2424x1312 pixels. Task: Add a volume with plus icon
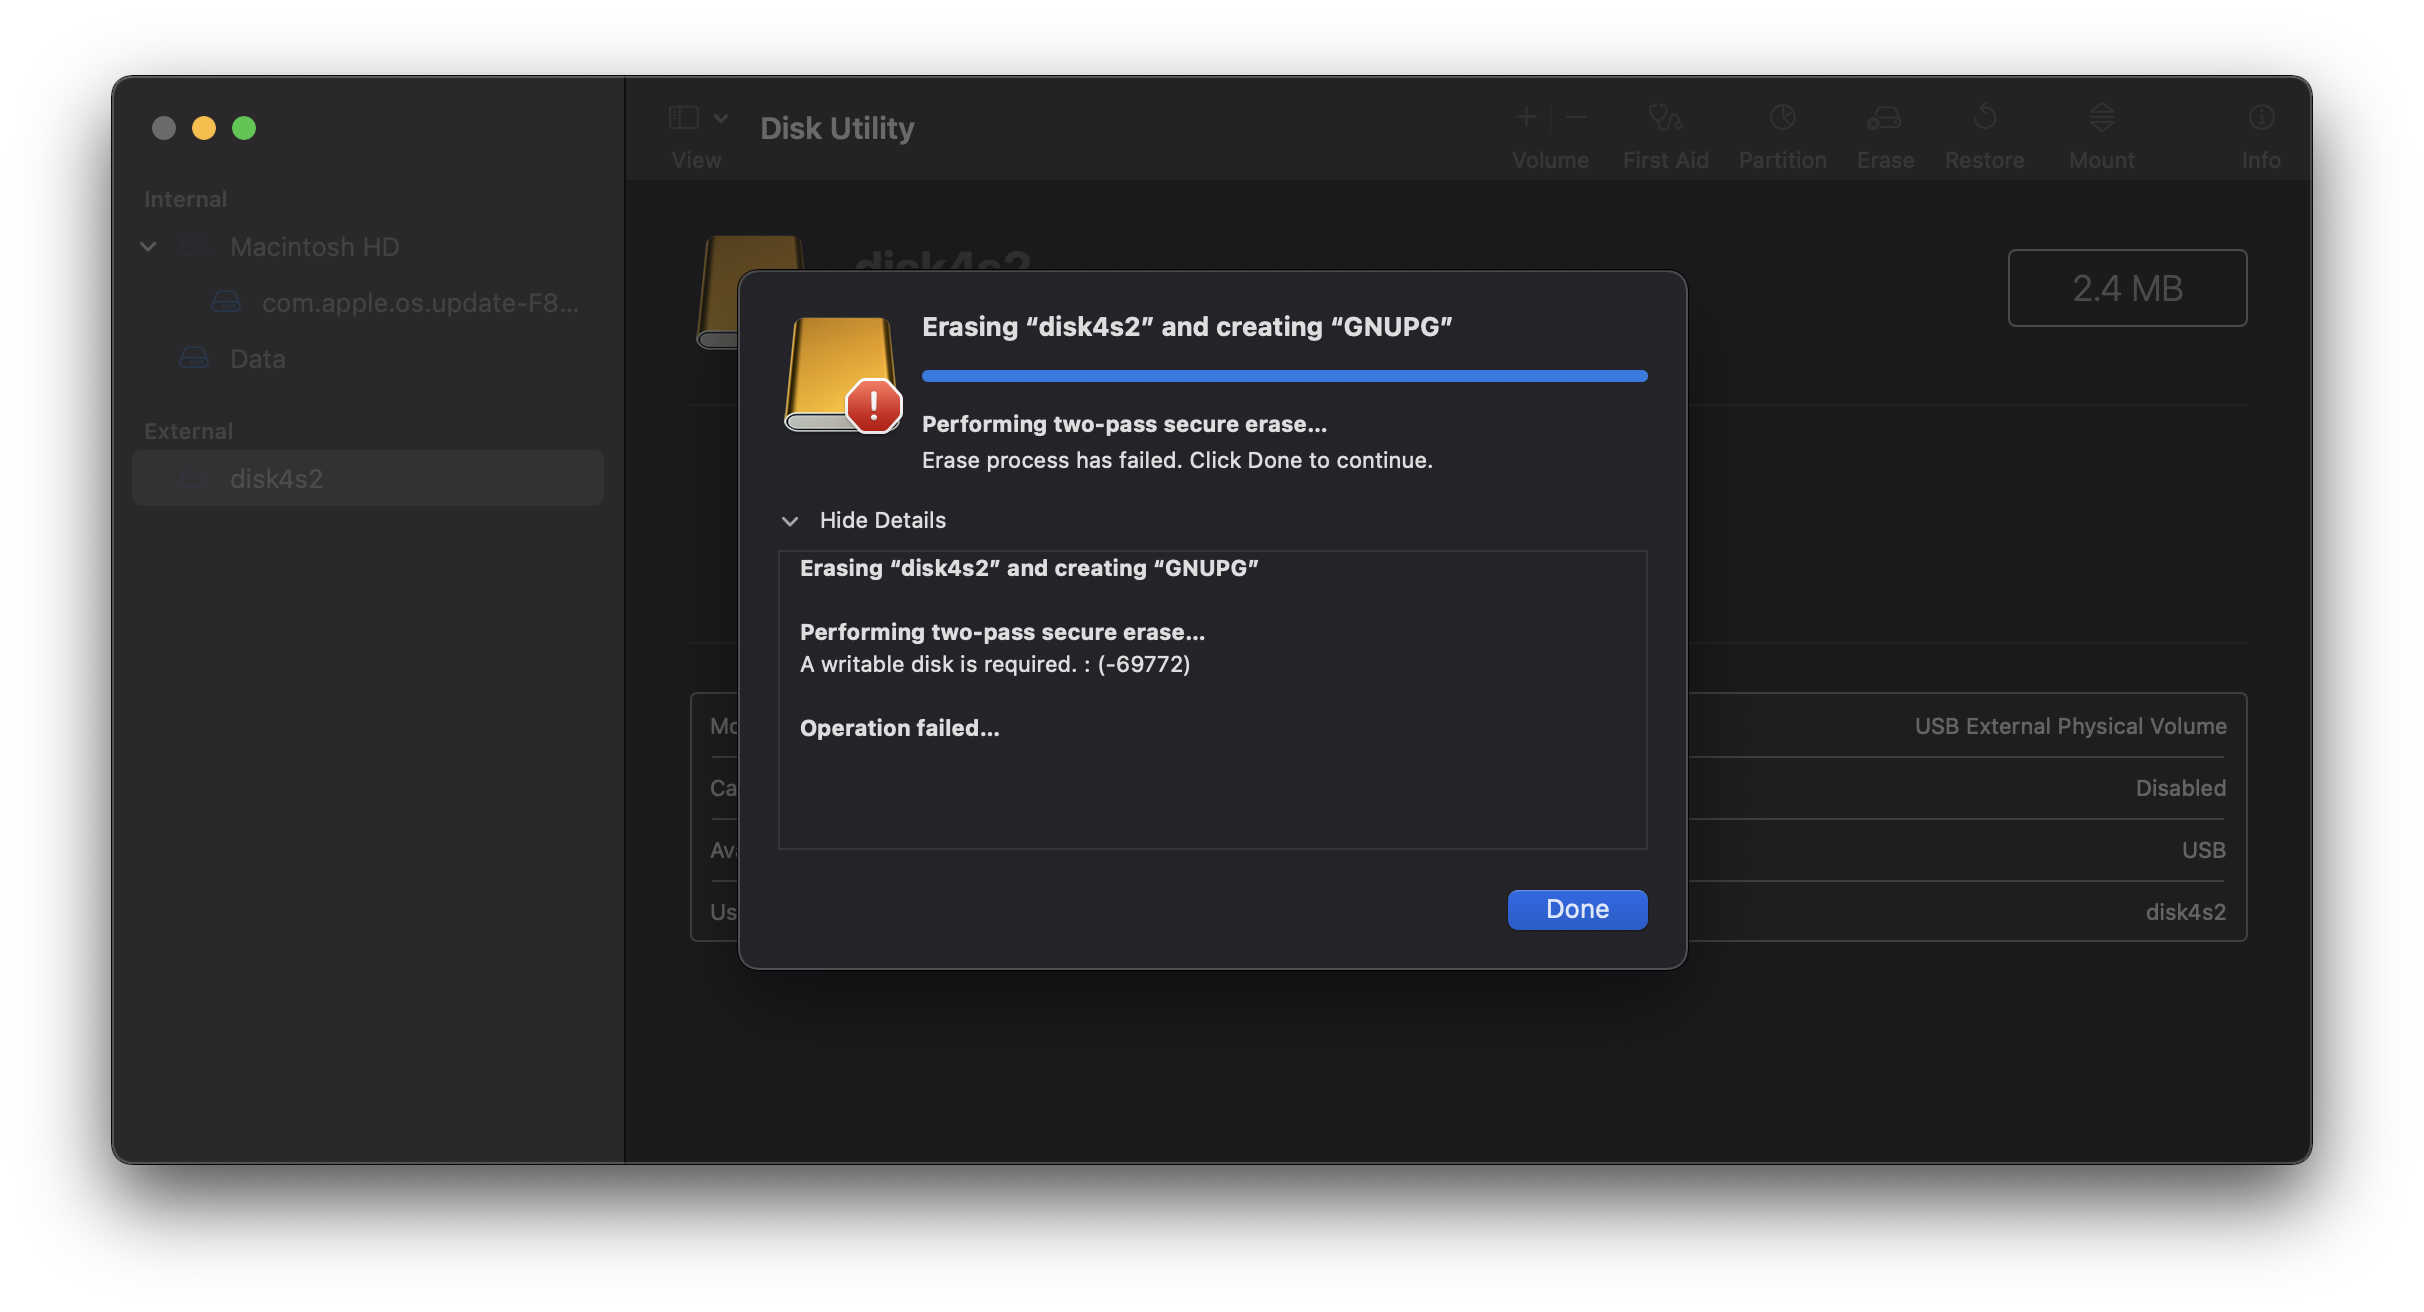[1525, 118]
